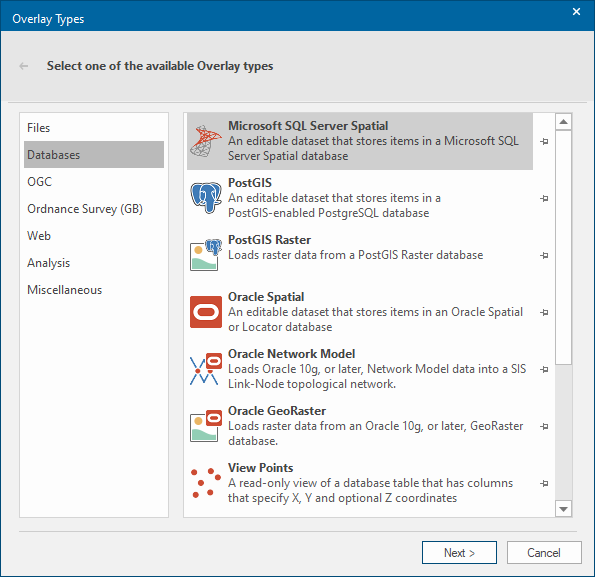Viewport: 595px width, 577px height.
Task: Select the Microsoft SQL Server Spatial icon
Action: [206, 141]
